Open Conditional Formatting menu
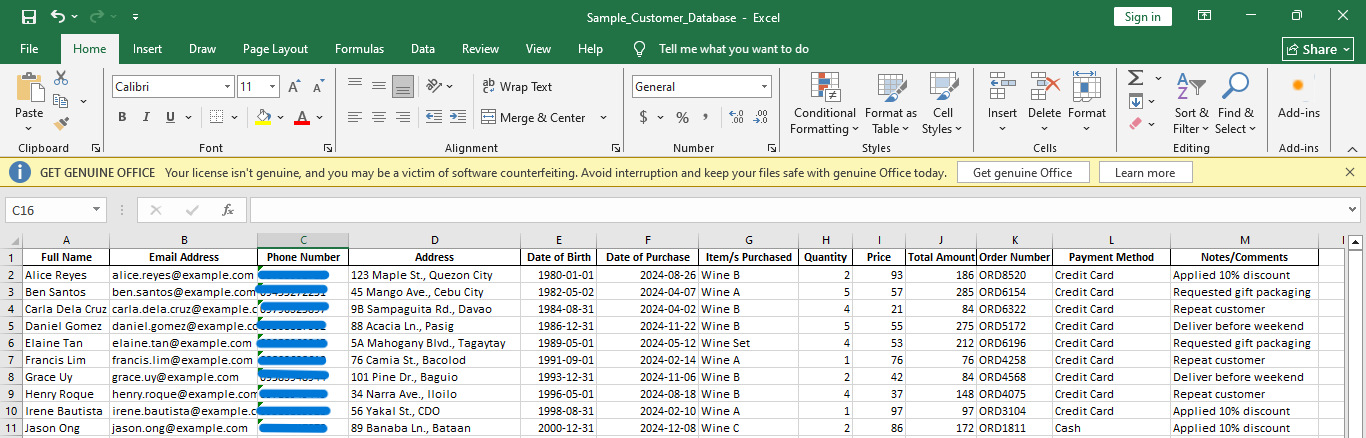 click(824, 104)
